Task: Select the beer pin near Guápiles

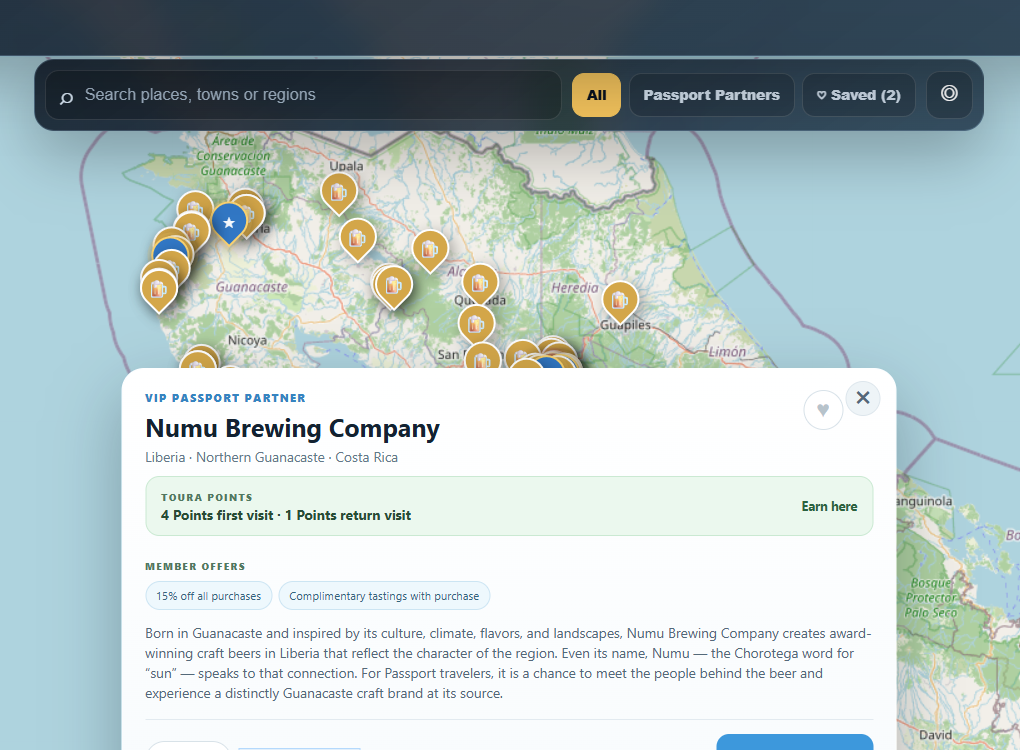Action: pos(620,301)
